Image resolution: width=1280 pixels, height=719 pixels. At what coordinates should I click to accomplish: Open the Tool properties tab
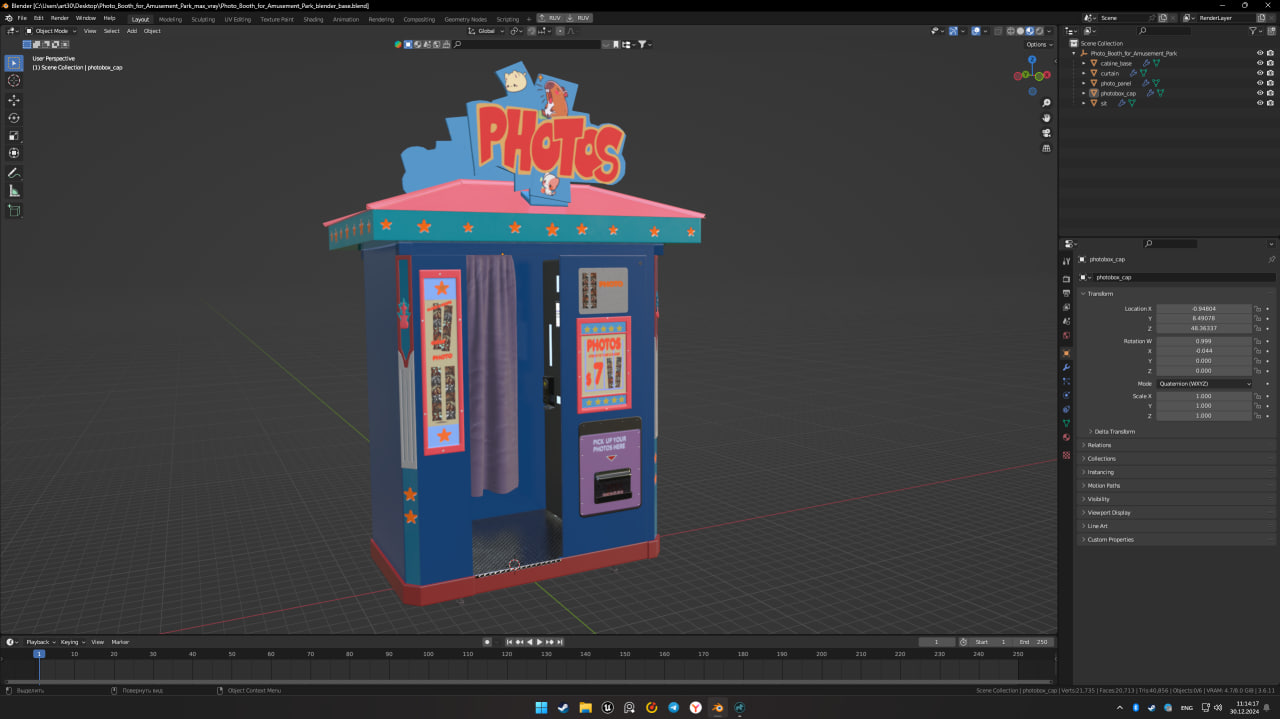coord(1066,261)
